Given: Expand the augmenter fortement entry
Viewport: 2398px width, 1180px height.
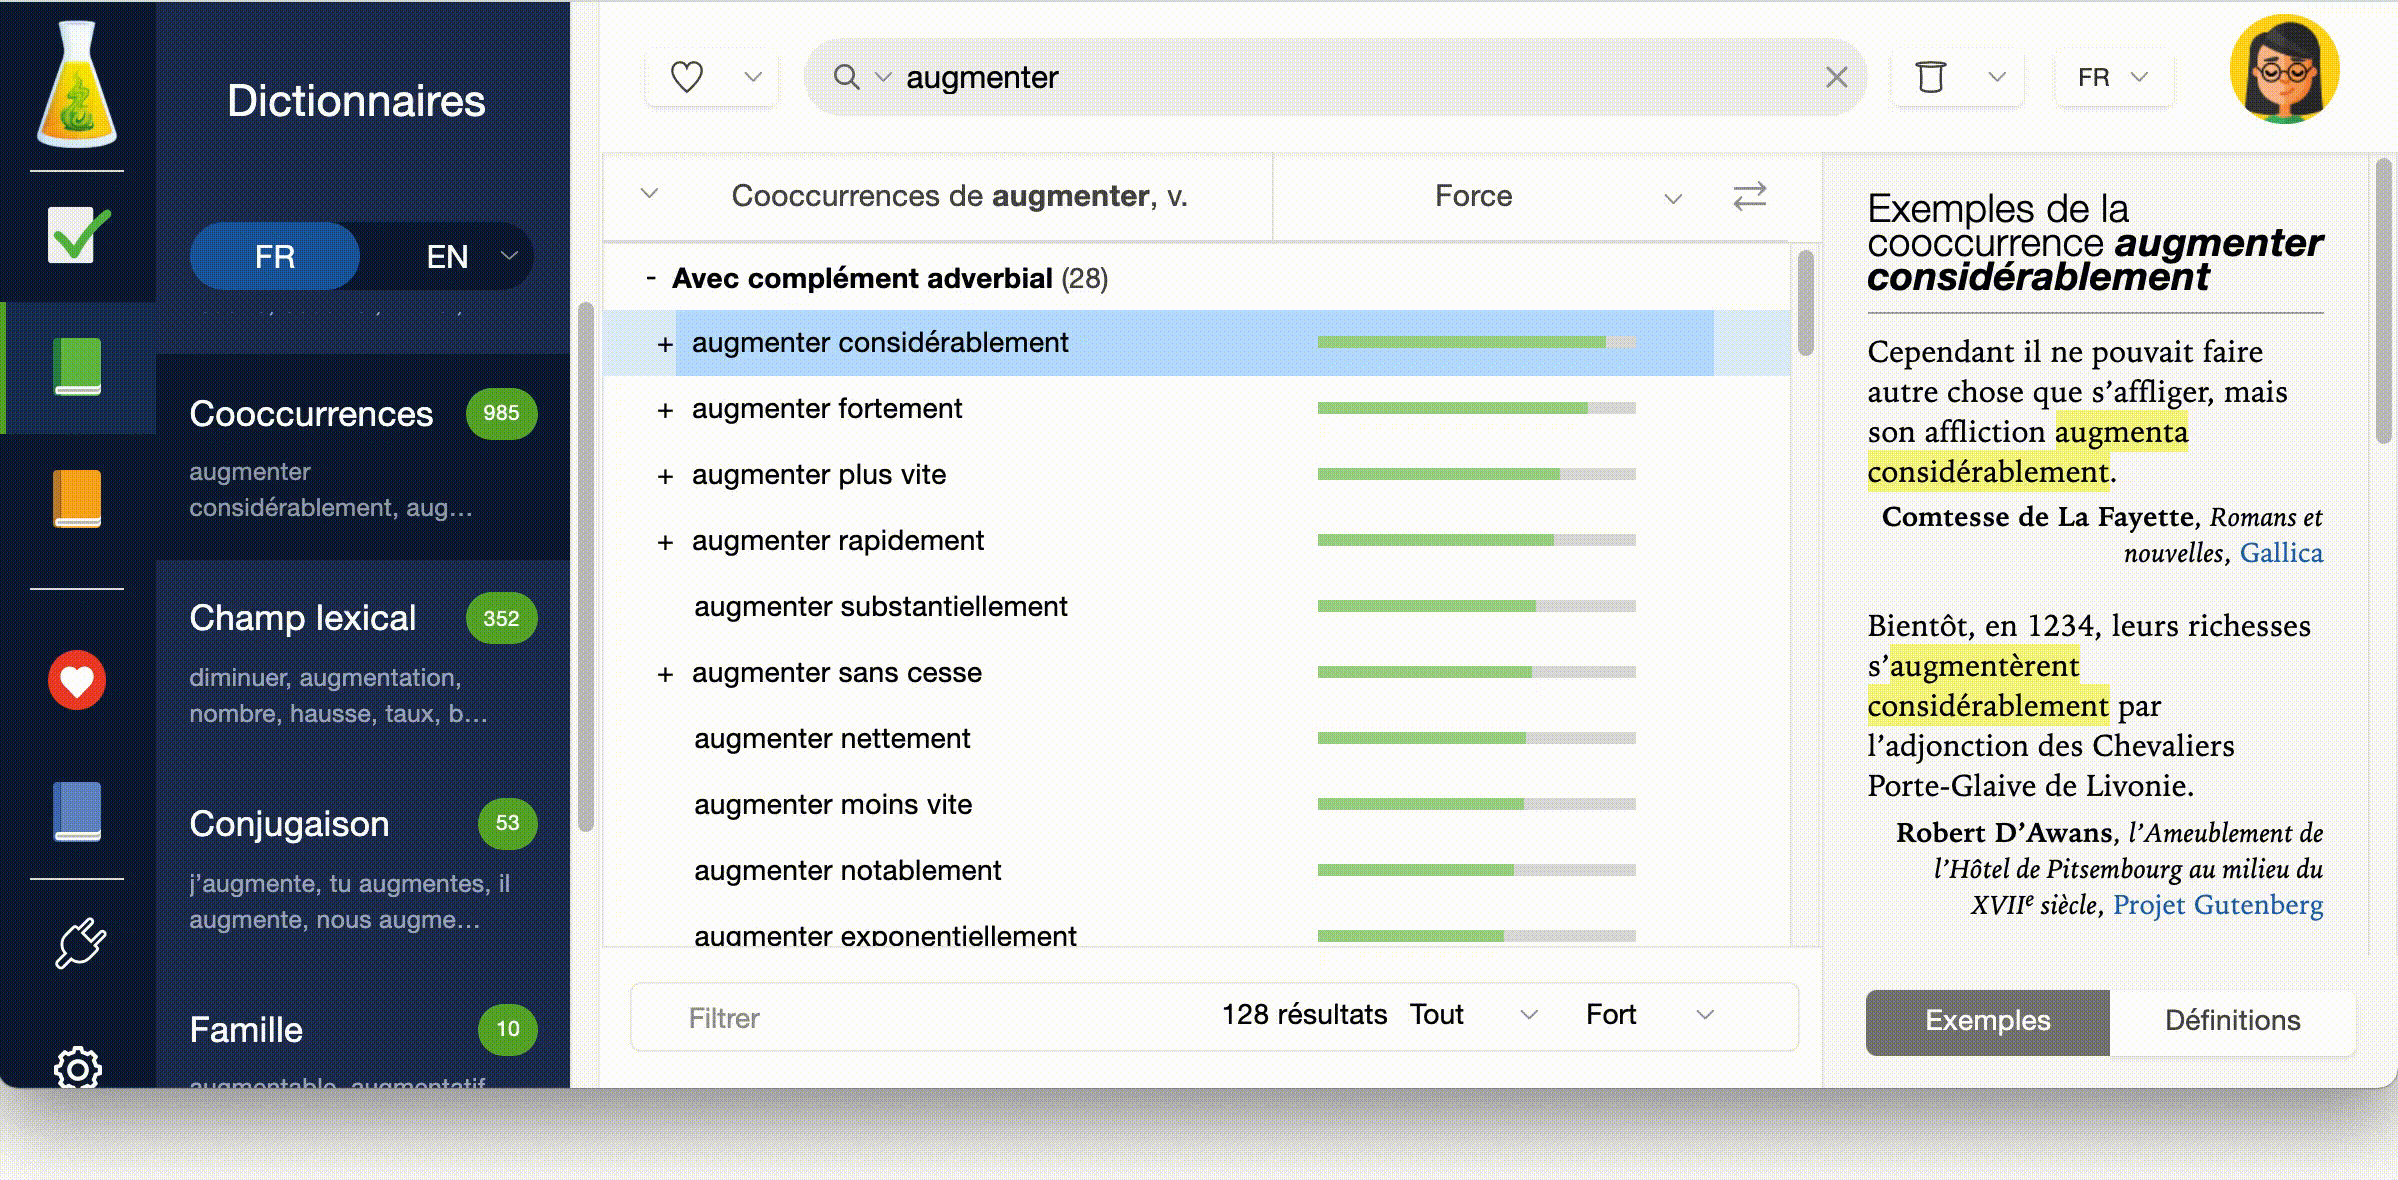Looking at the screenshot, I should coord(665,410).
